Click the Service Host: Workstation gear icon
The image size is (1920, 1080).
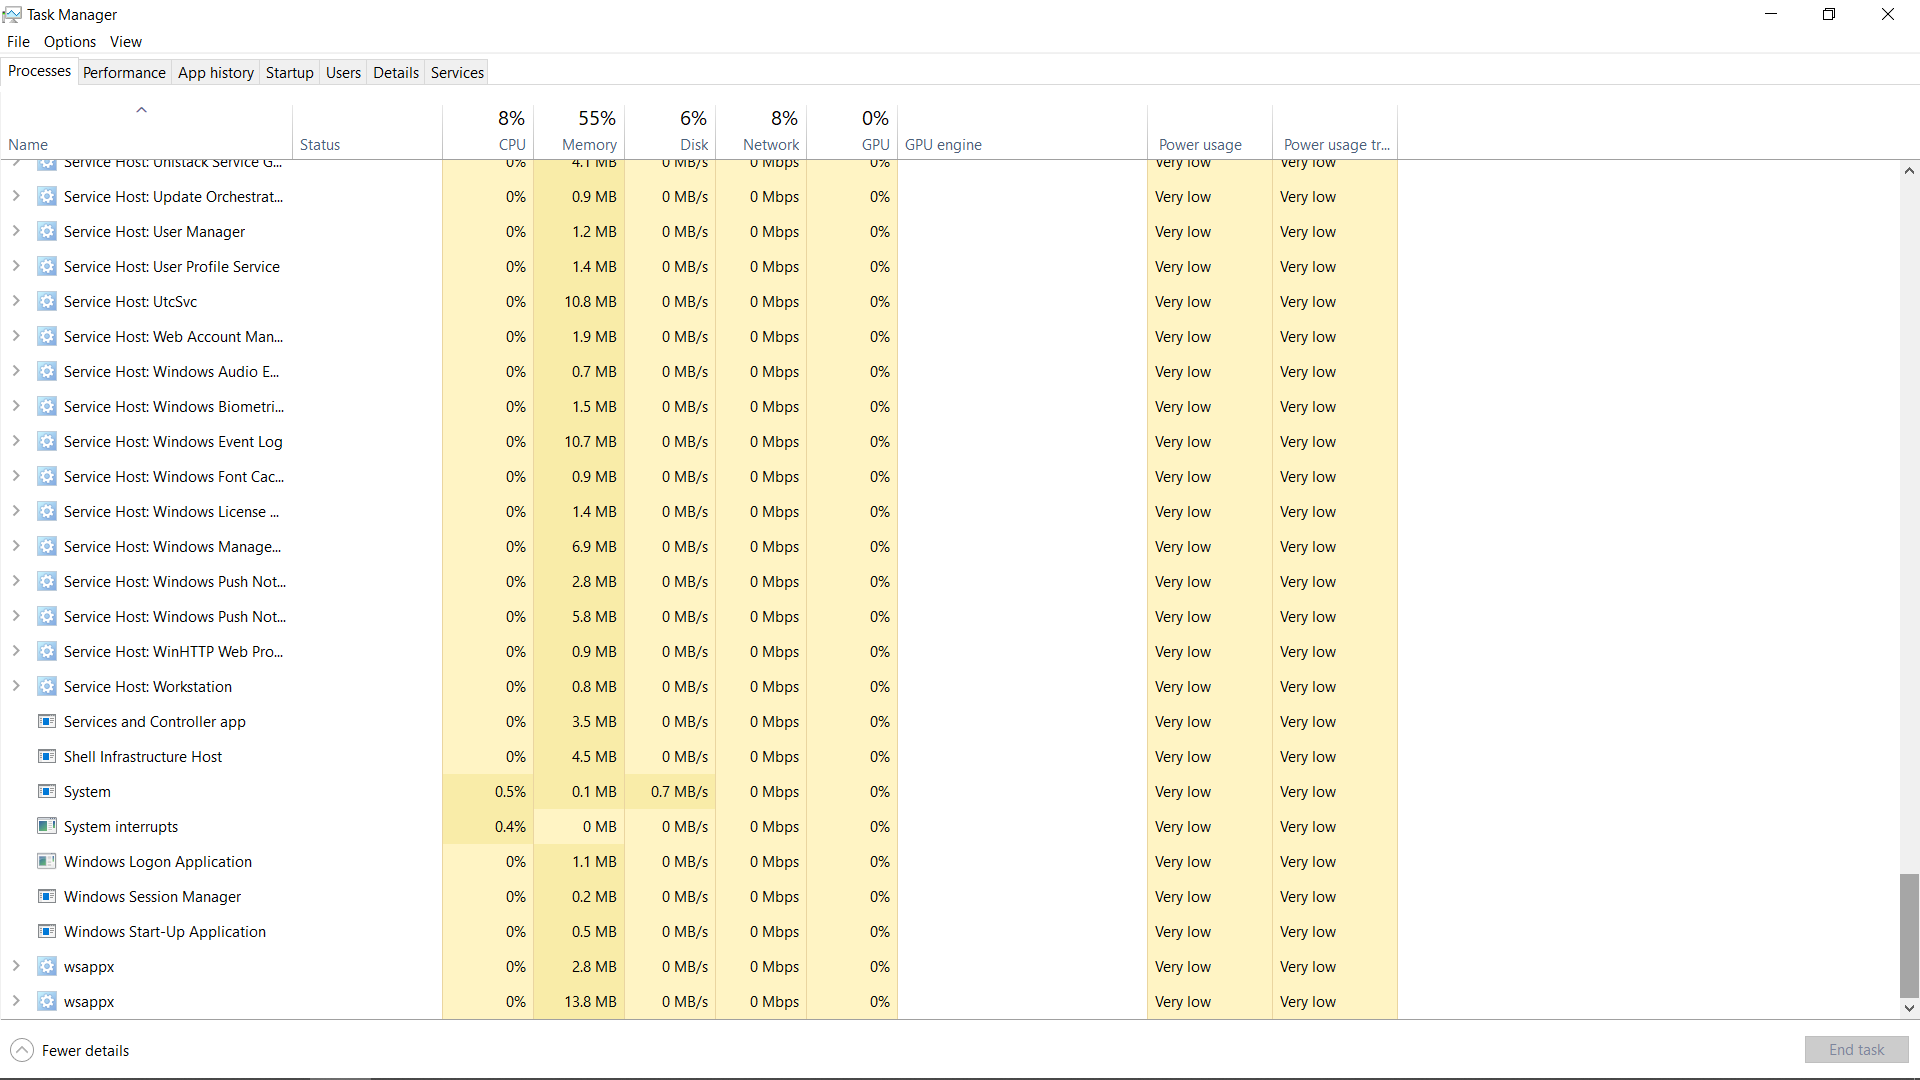[46, 686]
